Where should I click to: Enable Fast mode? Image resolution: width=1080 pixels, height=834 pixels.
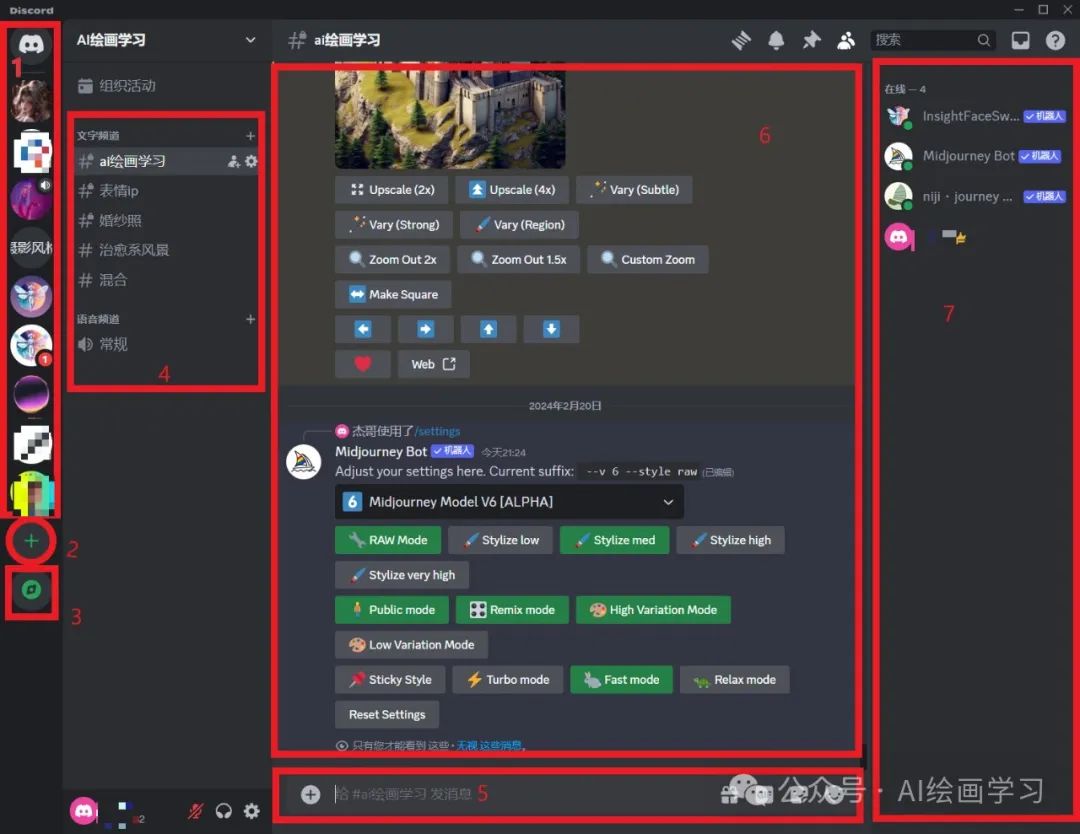pyautogui.click(x=621, y=680)
